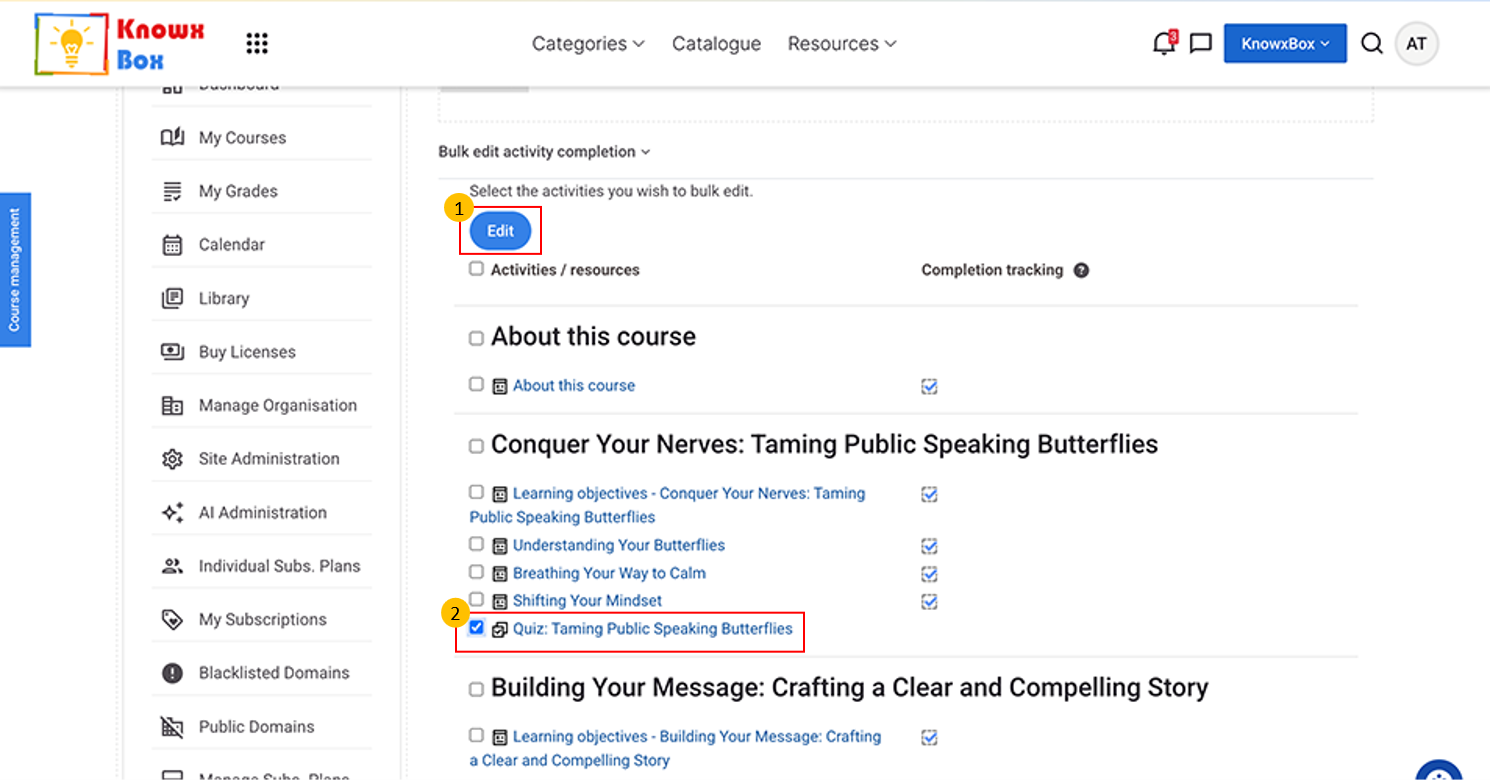Click the AI Administration sidebar label
Viewport: 1490px width, 780px height.
263,512
